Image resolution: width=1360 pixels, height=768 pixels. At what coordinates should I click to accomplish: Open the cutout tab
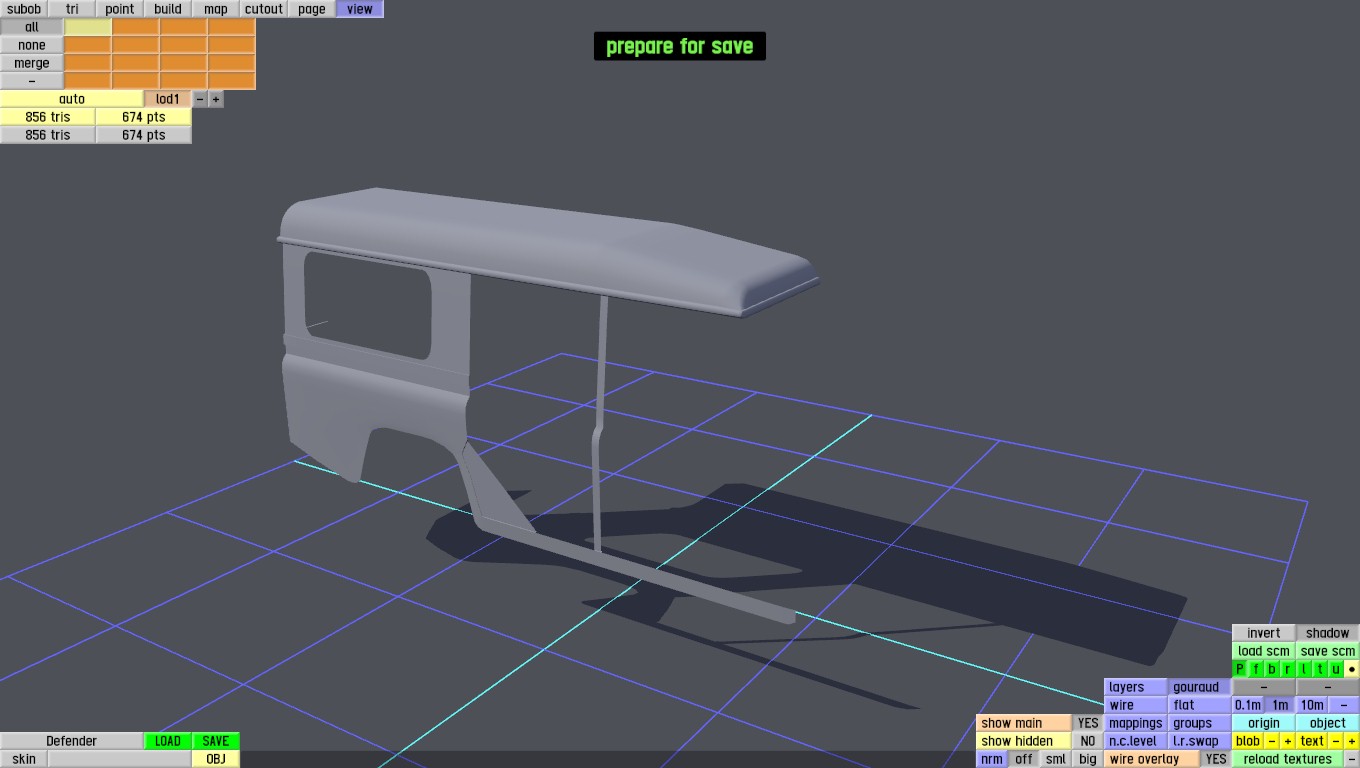pos(264,9)
